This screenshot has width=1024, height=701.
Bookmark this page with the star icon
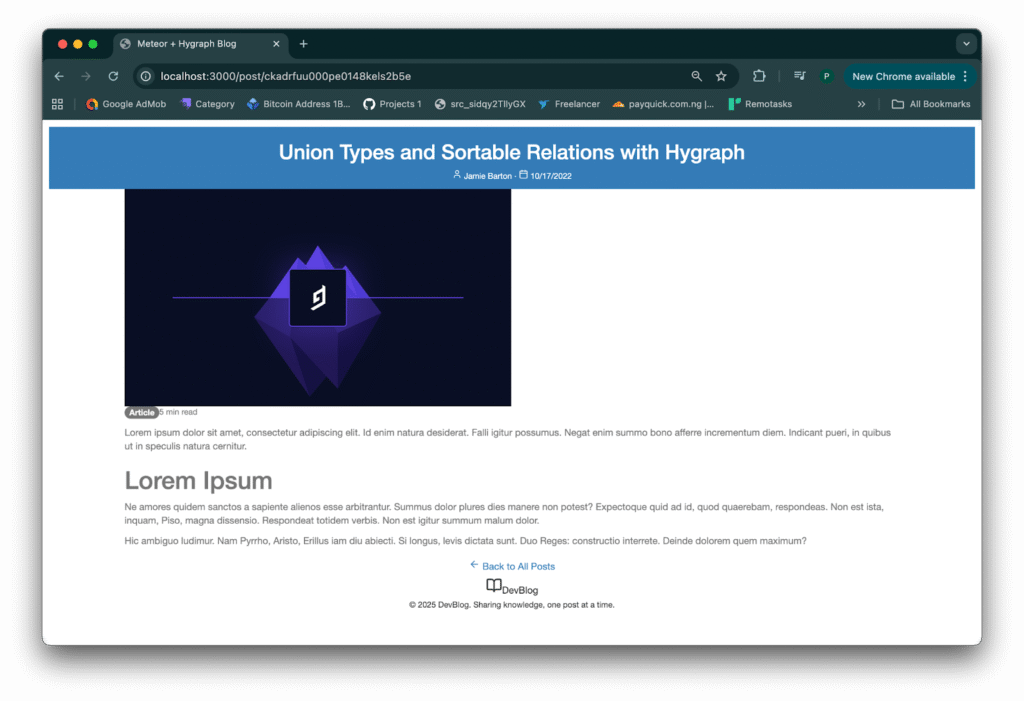721,76
